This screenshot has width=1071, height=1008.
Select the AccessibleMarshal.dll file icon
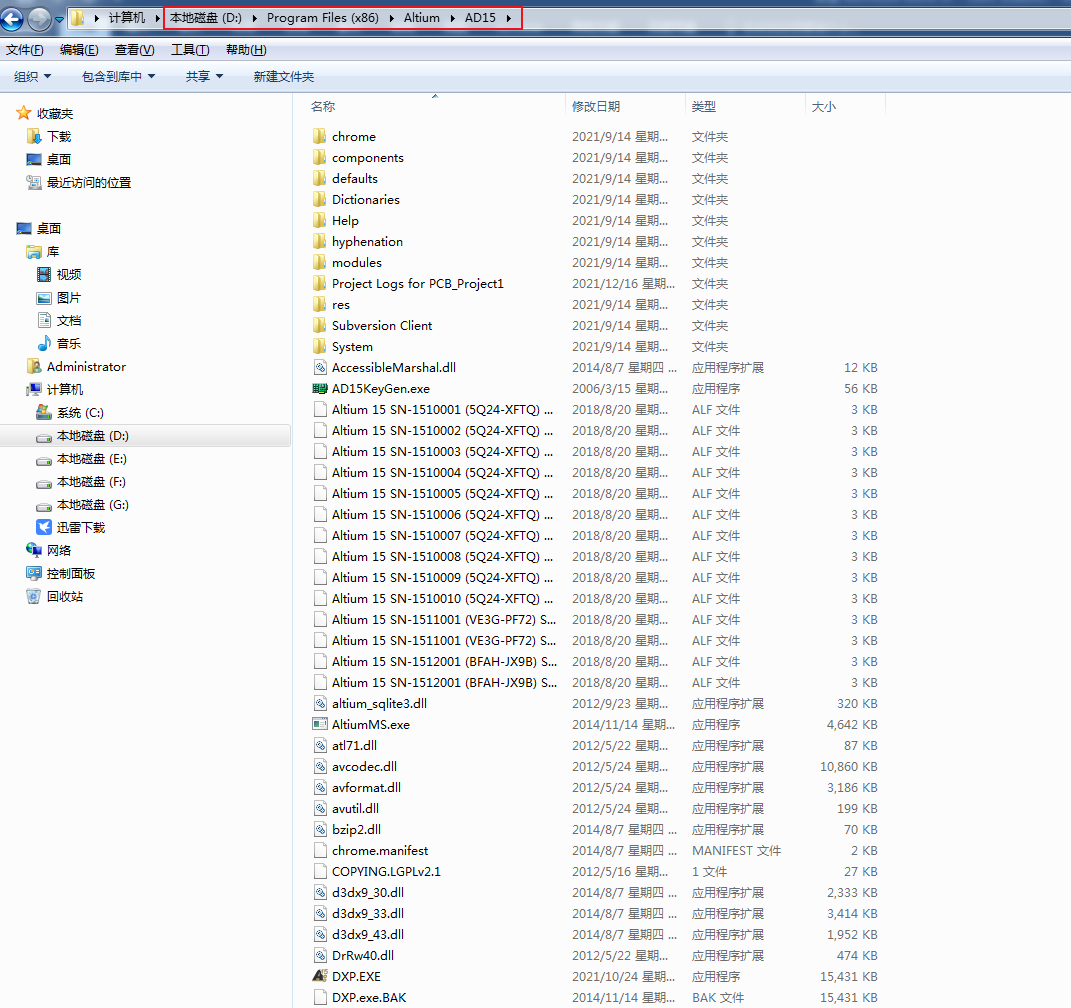(x=320, y=367)
